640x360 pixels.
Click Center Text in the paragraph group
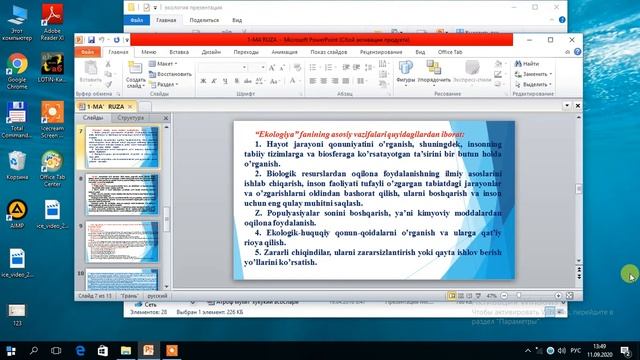click(x=324, y=81)
